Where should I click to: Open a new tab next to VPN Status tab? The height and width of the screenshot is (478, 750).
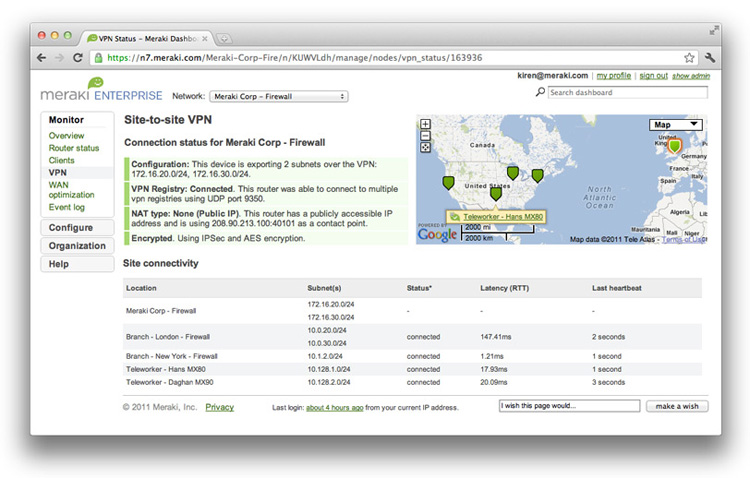pos(224,38)
